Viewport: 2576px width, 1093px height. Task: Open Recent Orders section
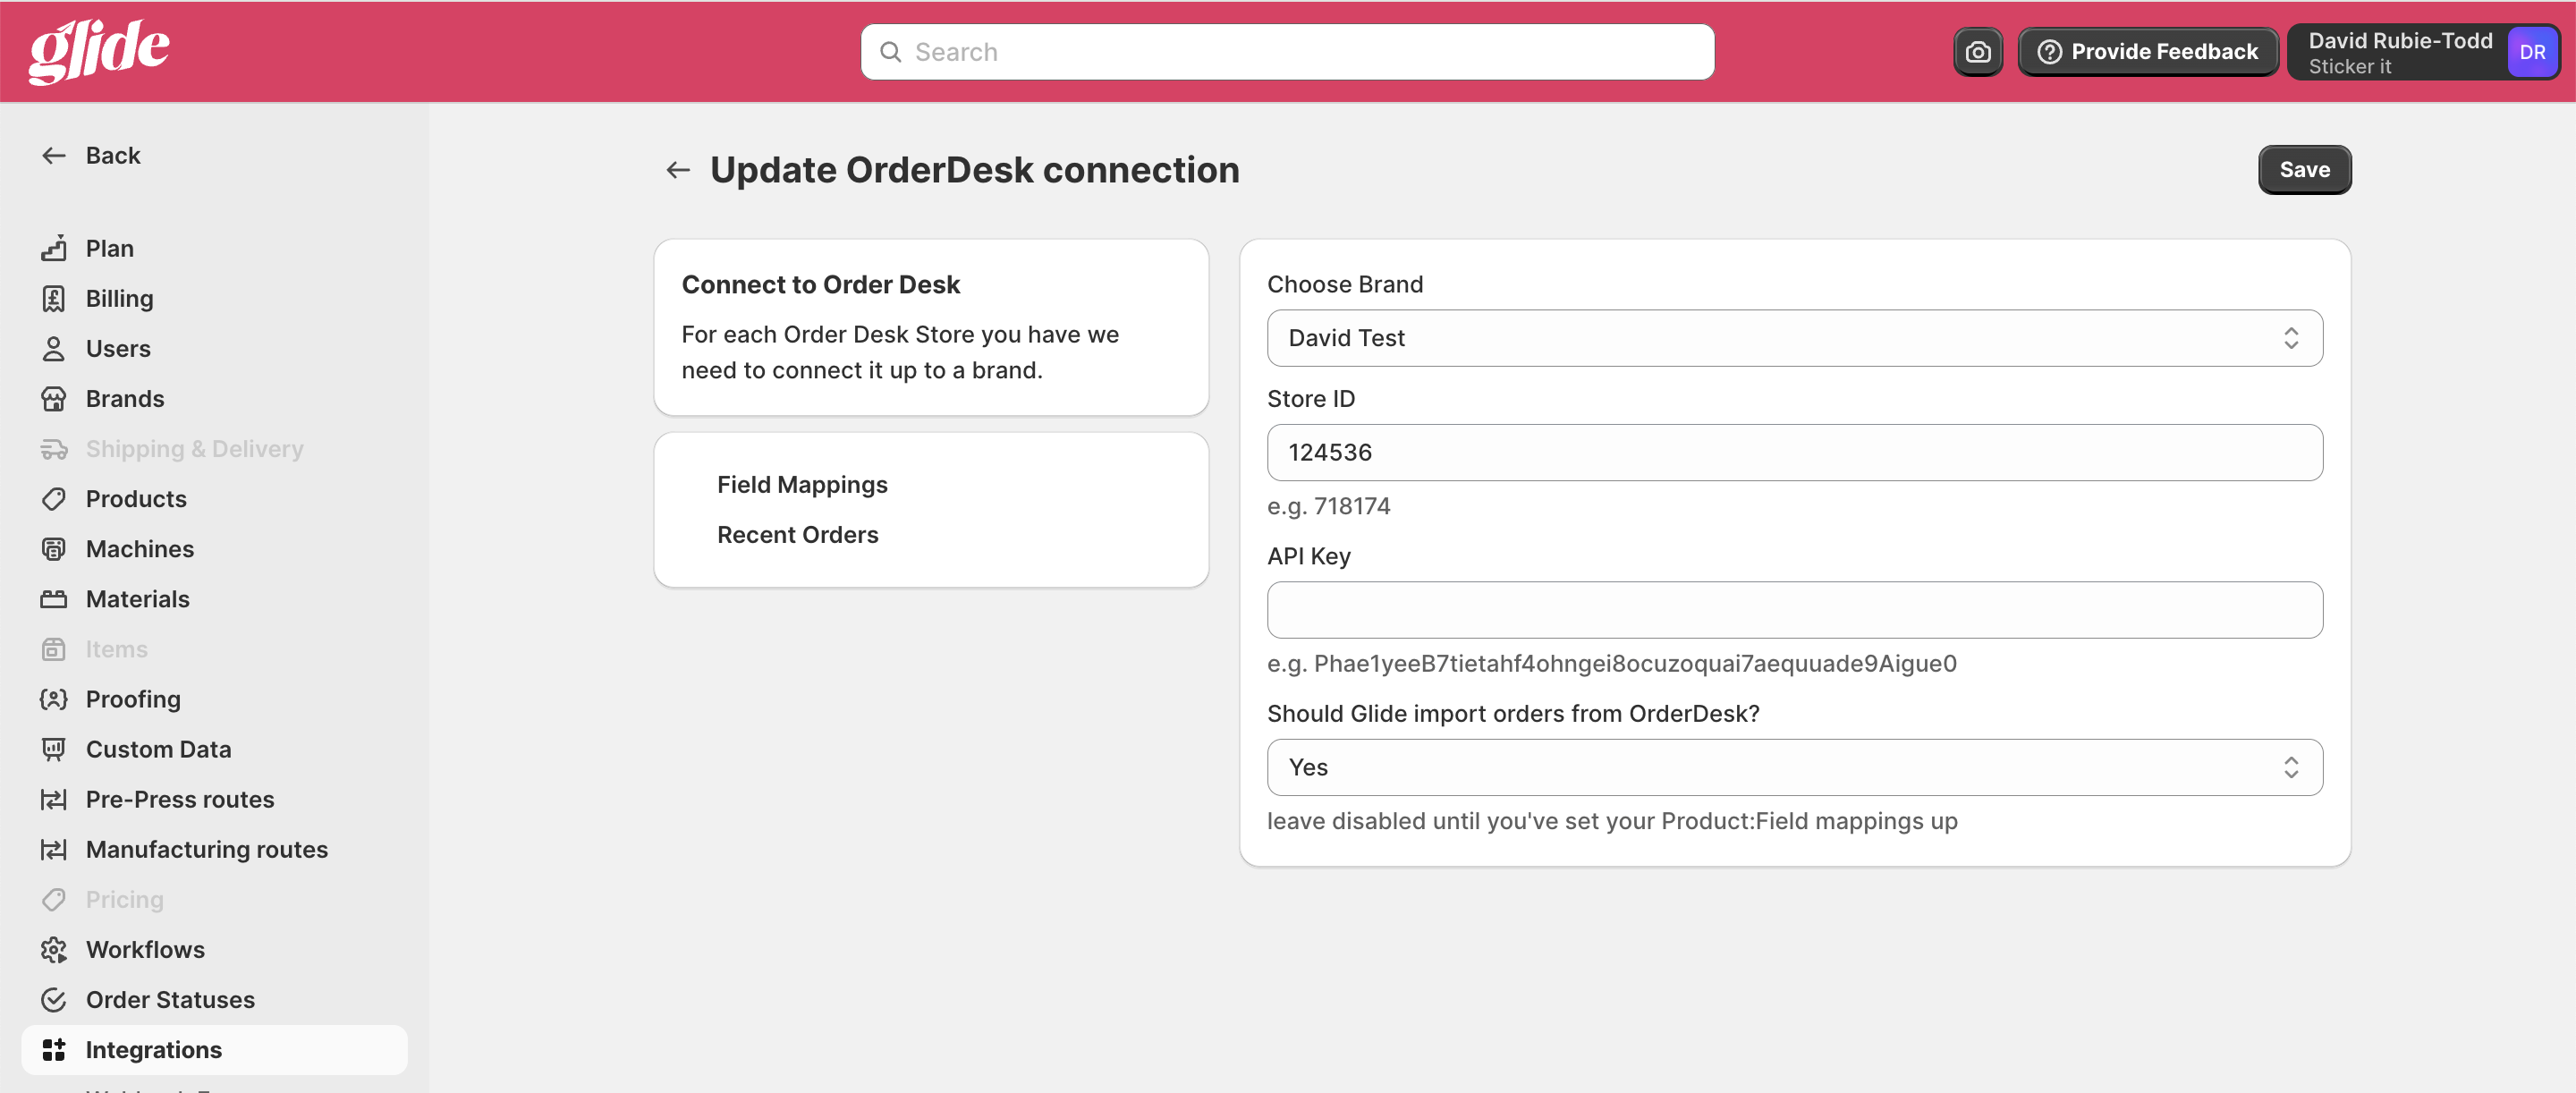point(797,535)
